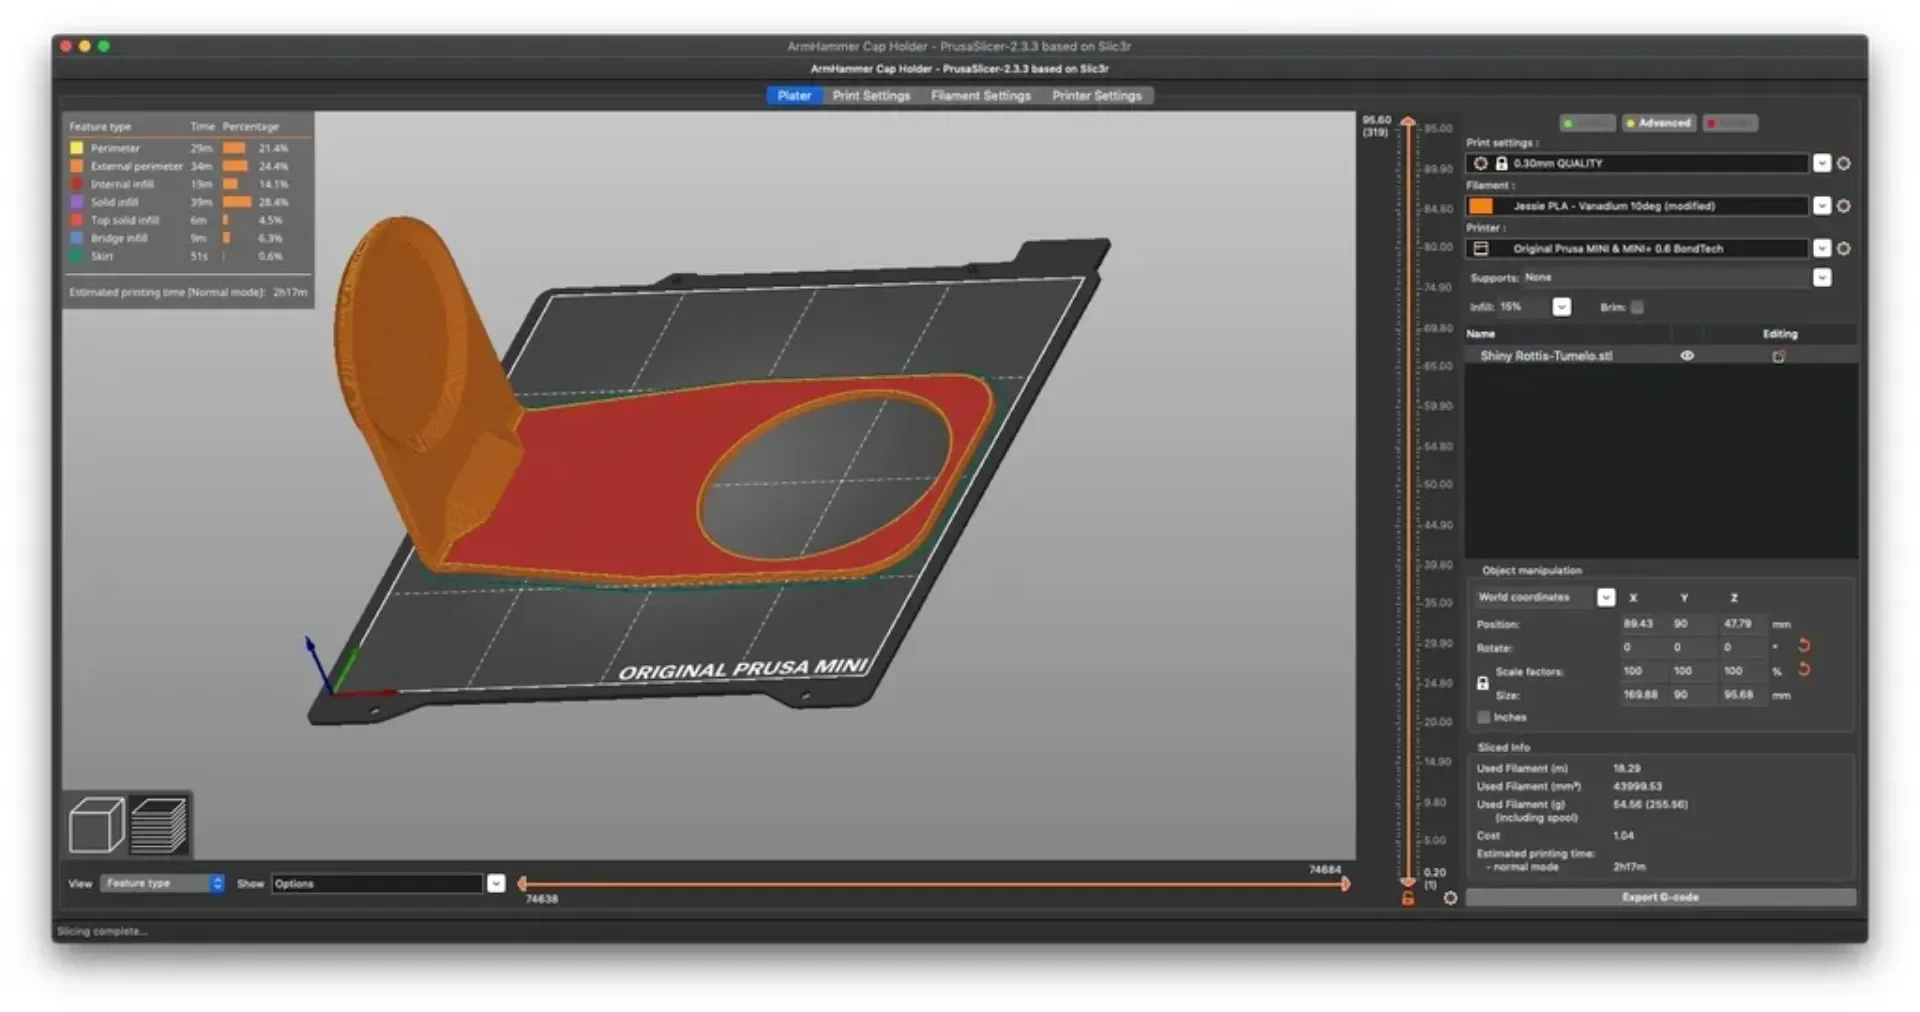
Task: Click the Show Options field
Action: coord(378,883)
